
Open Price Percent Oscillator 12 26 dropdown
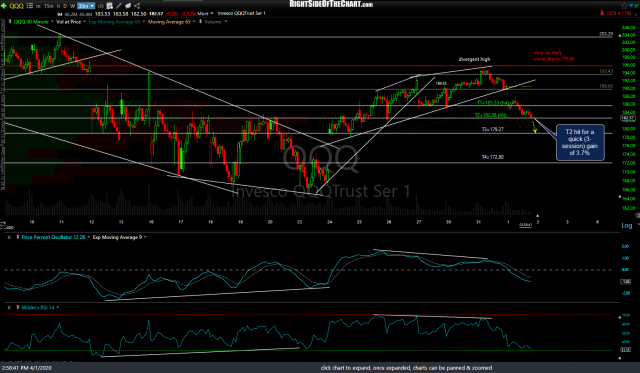point(89,237)
